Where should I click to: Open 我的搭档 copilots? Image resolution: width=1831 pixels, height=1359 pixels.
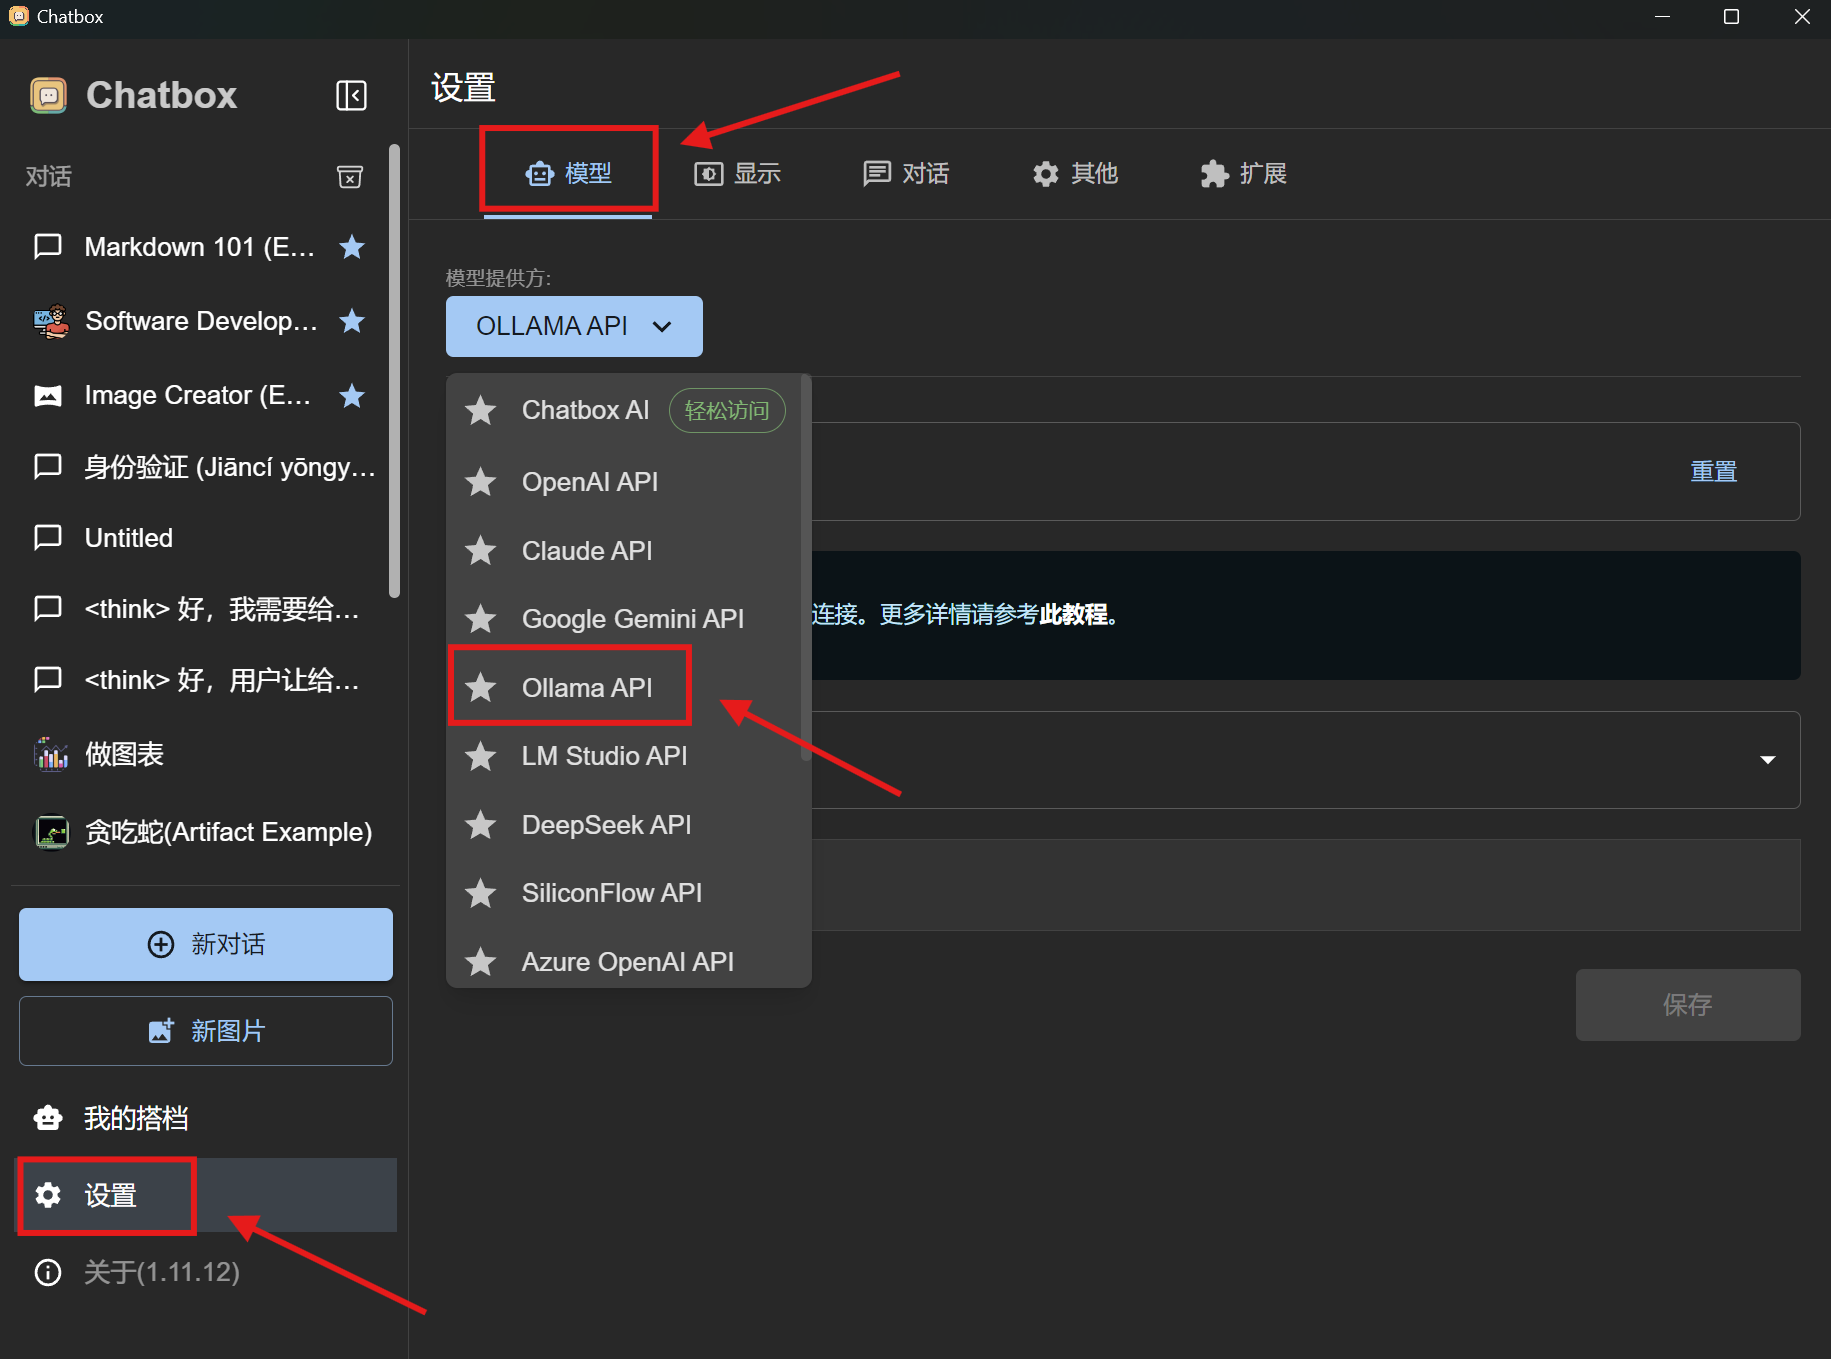[206, 1118]
